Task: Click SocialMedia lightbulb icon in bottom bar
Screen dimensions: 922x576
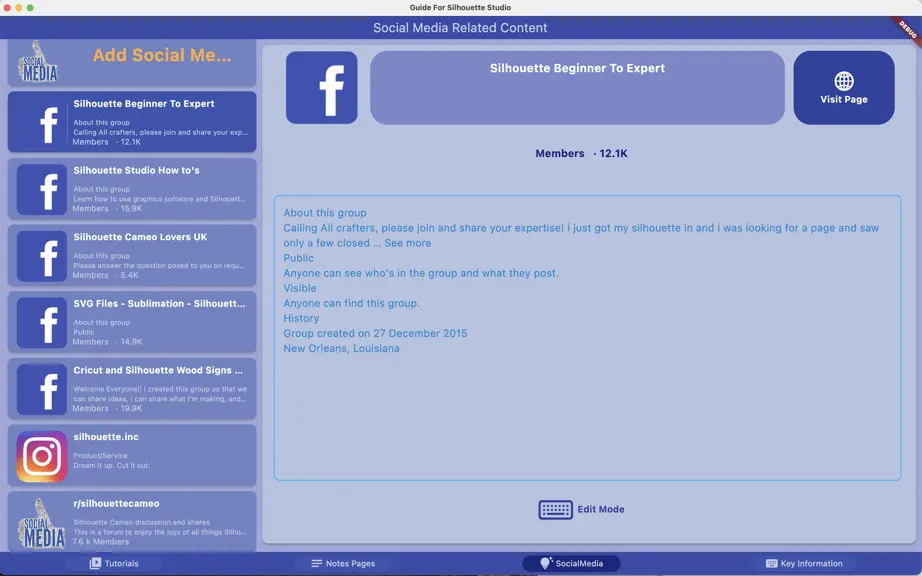Action: pyautogui.click(x=546, y=563)
